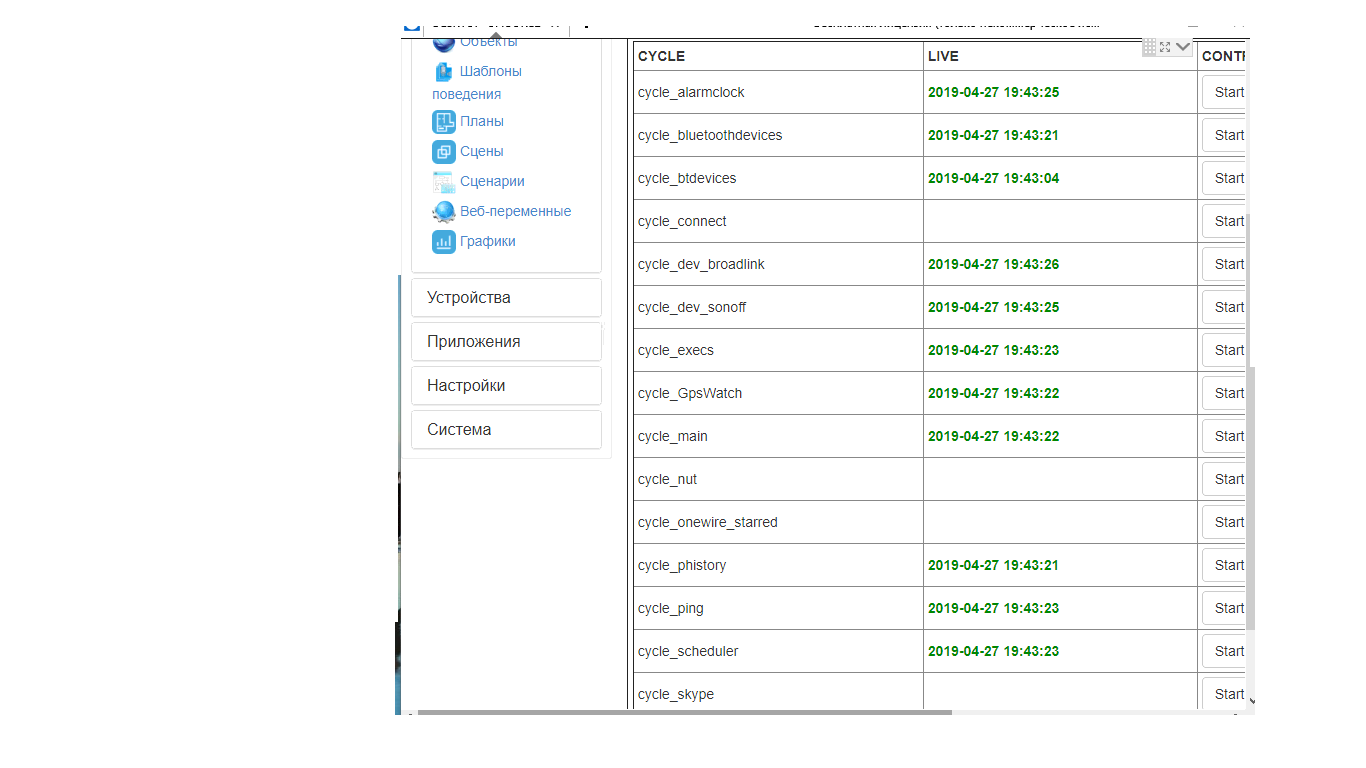1366x768 pixels.
Task: Select the cycle_execs name cell
Action: (778, 350)
